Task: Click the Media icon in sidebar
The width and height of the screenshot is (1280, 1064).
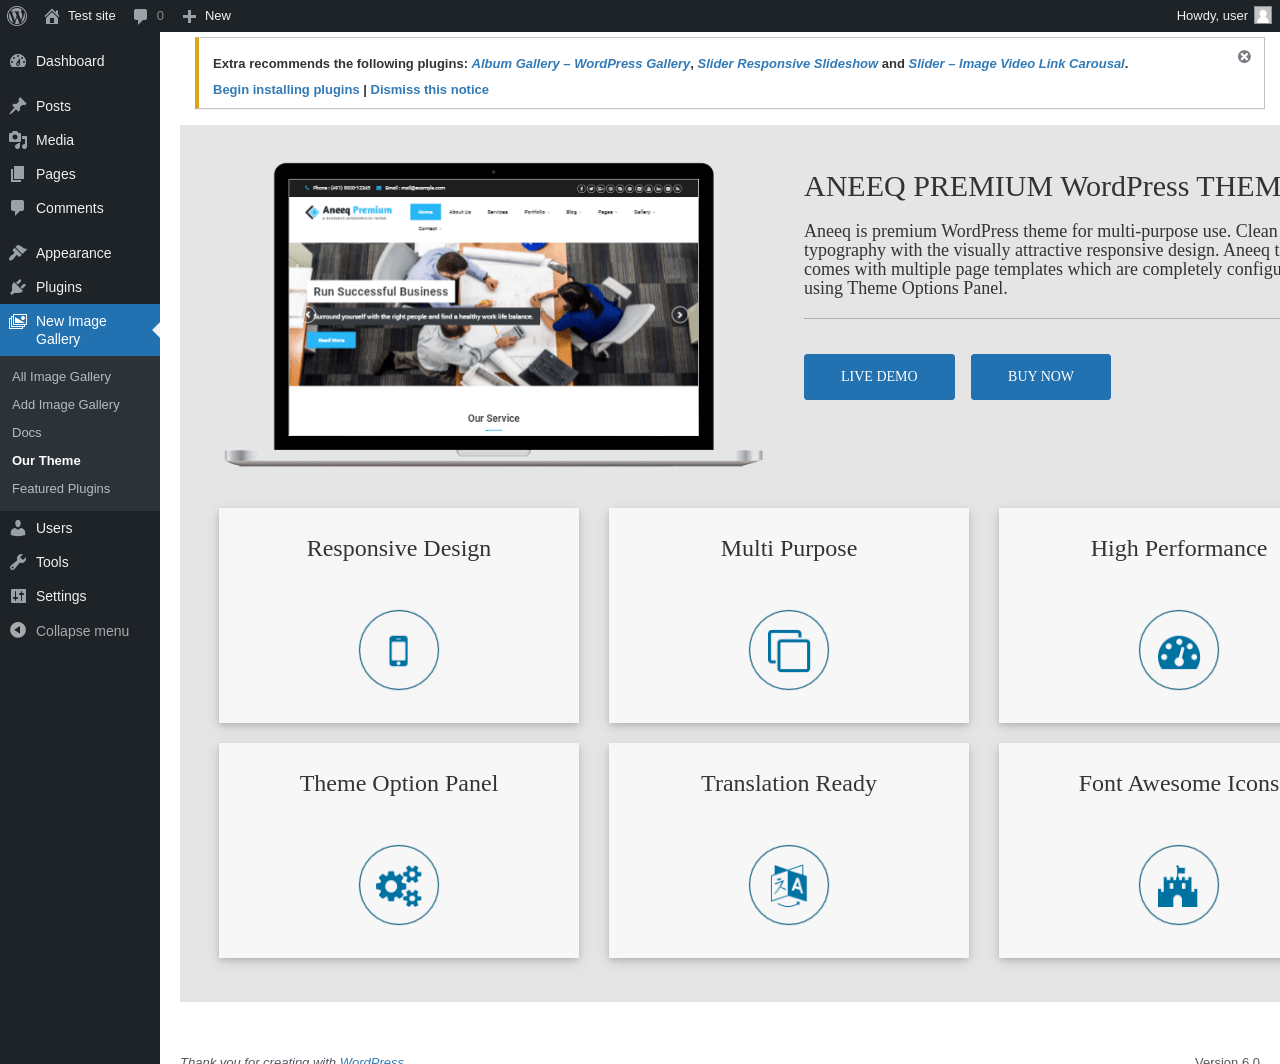Action: click(18, 140)
